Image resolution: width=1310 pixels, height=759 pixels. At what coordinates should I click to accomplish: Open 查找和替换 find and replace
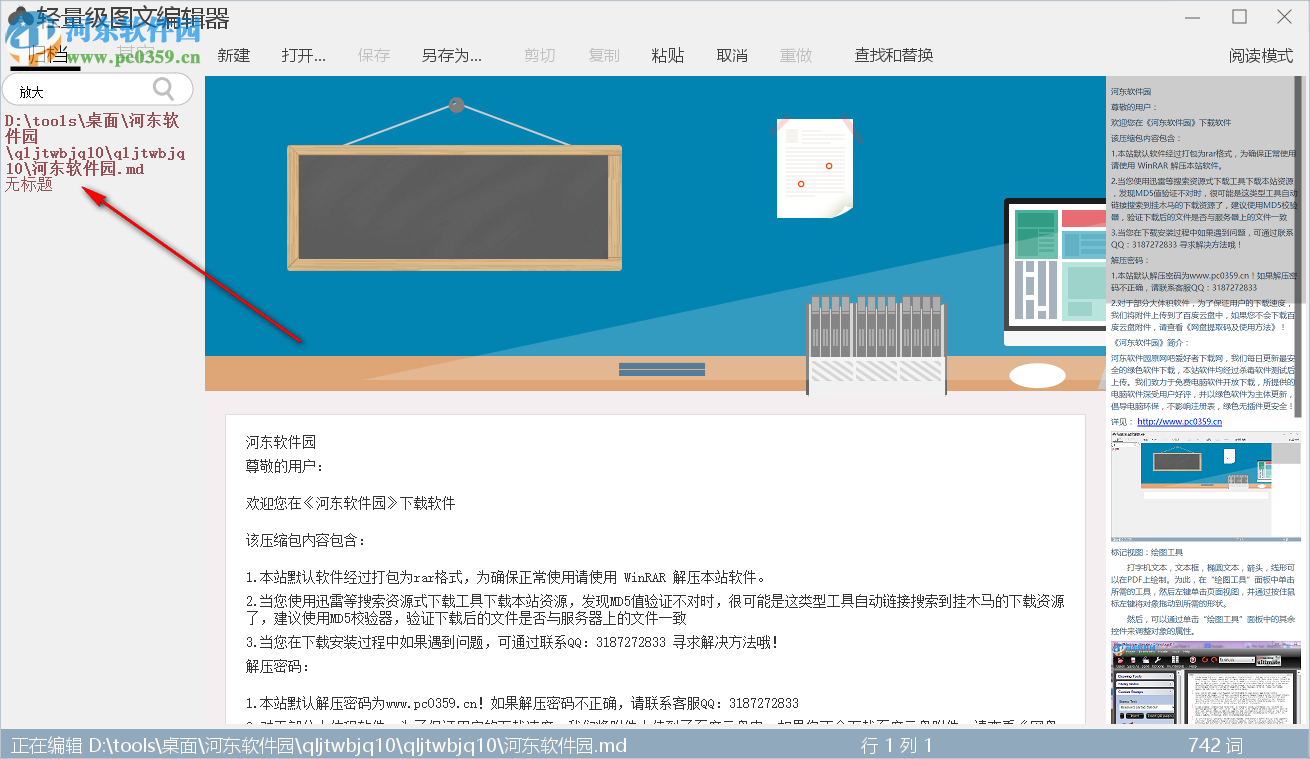pos(895,55)
